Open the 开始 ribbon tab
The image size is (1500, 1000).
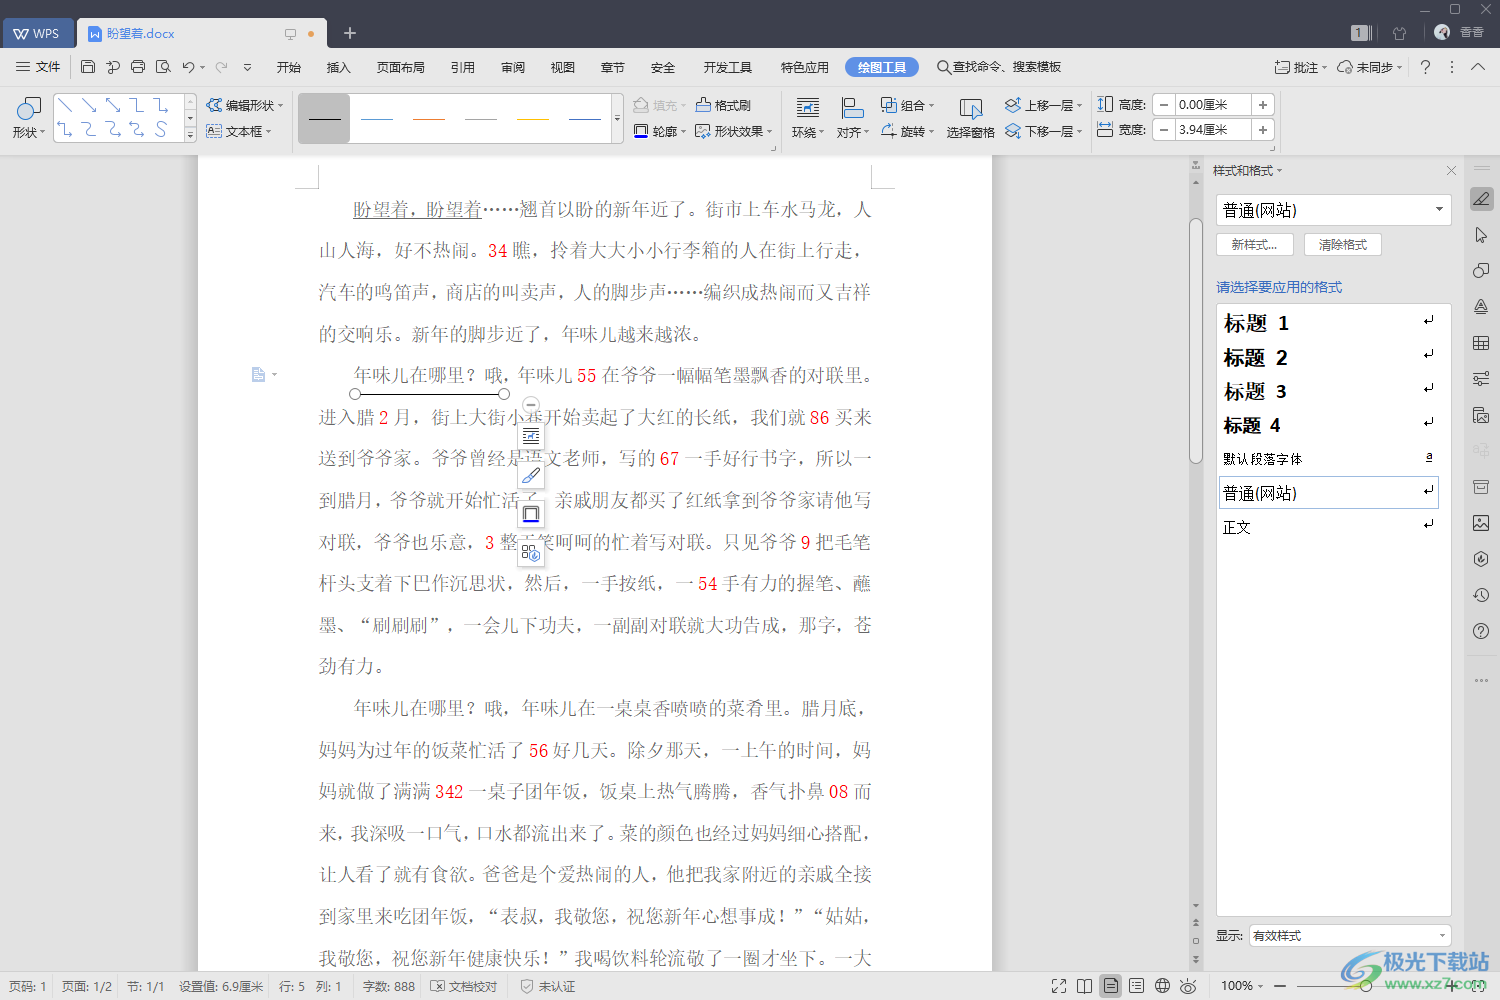tap(289, 67)
